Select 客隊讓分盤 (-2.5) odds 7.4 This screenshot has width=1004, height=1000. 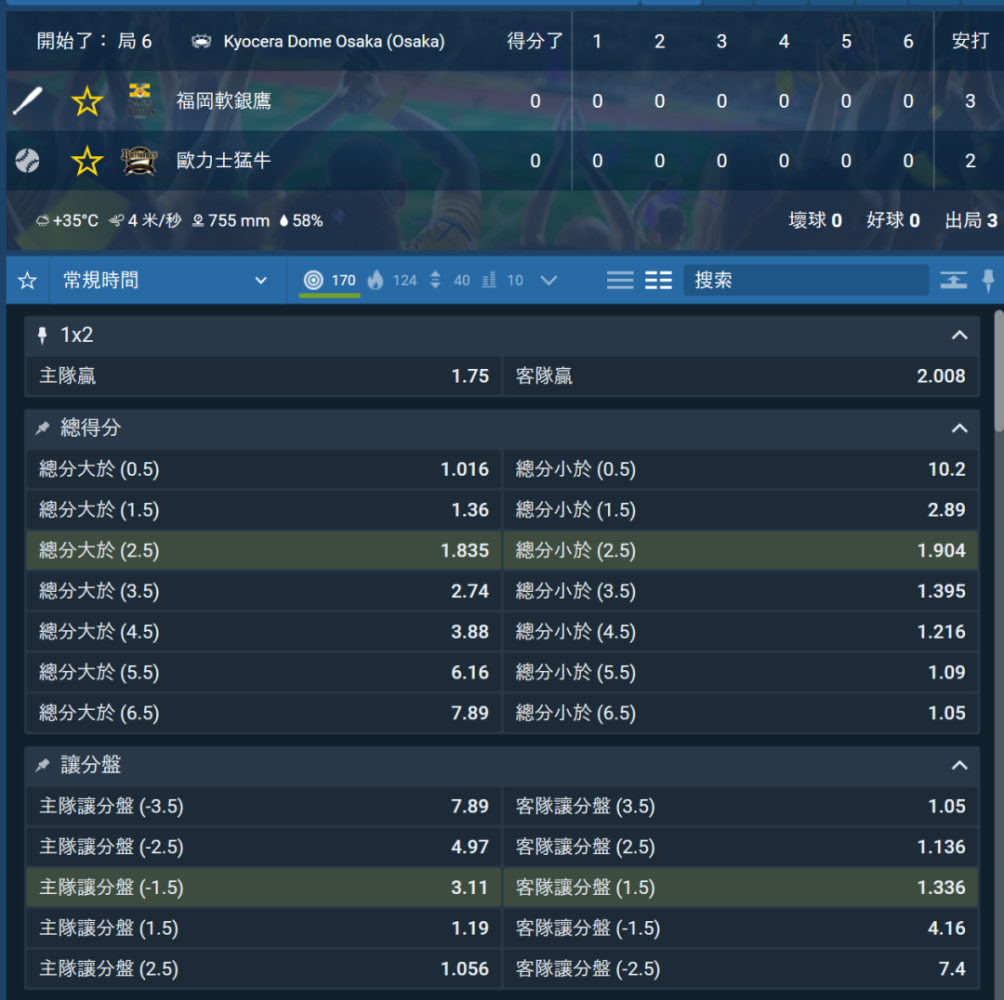[x=740, y=969]
